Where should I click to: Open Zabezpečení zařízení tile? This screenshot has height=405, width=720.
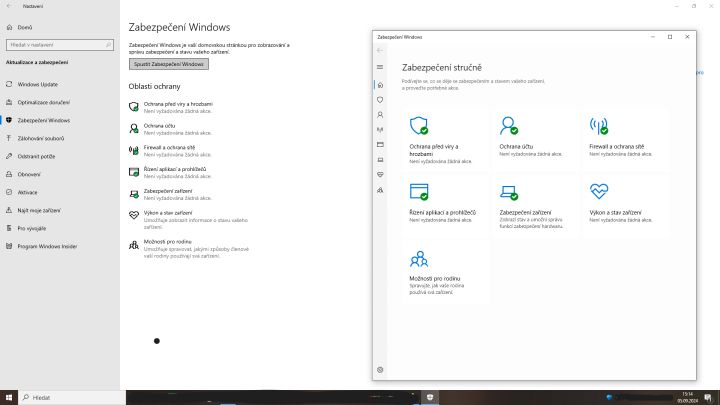tap(534, 206)
